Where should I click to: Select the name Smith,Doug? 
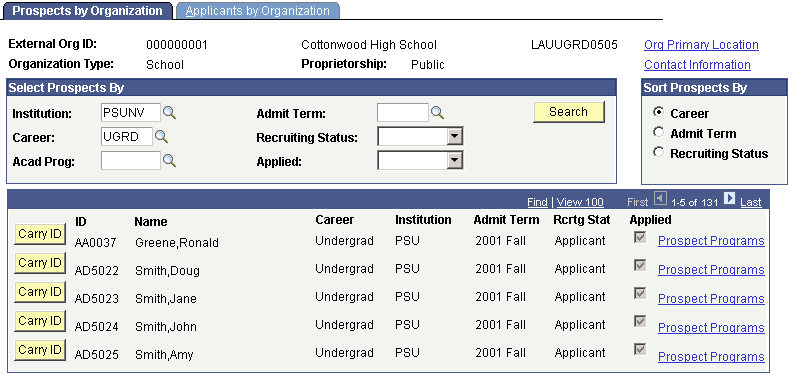coord(167,271)
